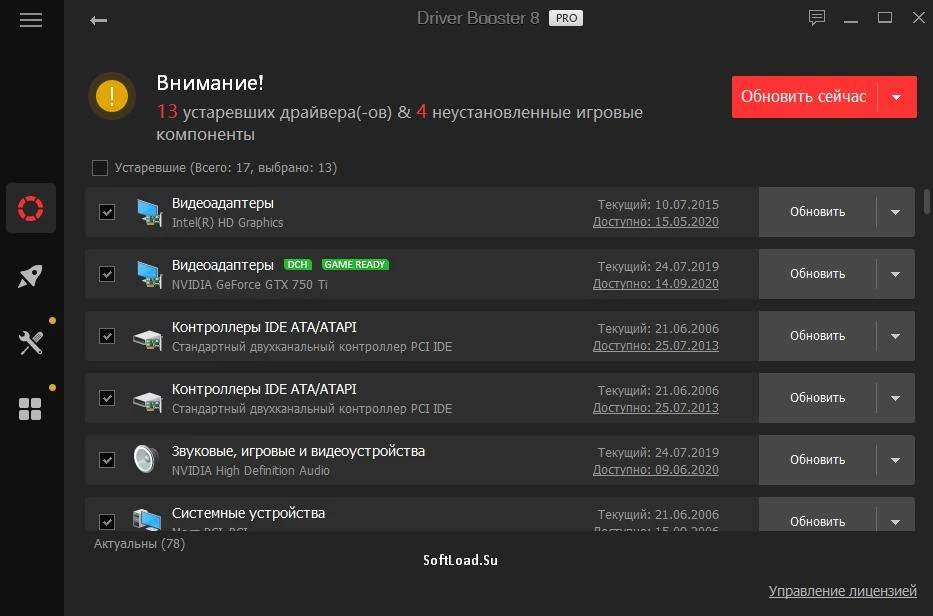This screenshot has height=616, width=933.
Task: Uncheck the NVIDIA GeForce GTX 750 Ti driver
Action: [x=107, y=274]
